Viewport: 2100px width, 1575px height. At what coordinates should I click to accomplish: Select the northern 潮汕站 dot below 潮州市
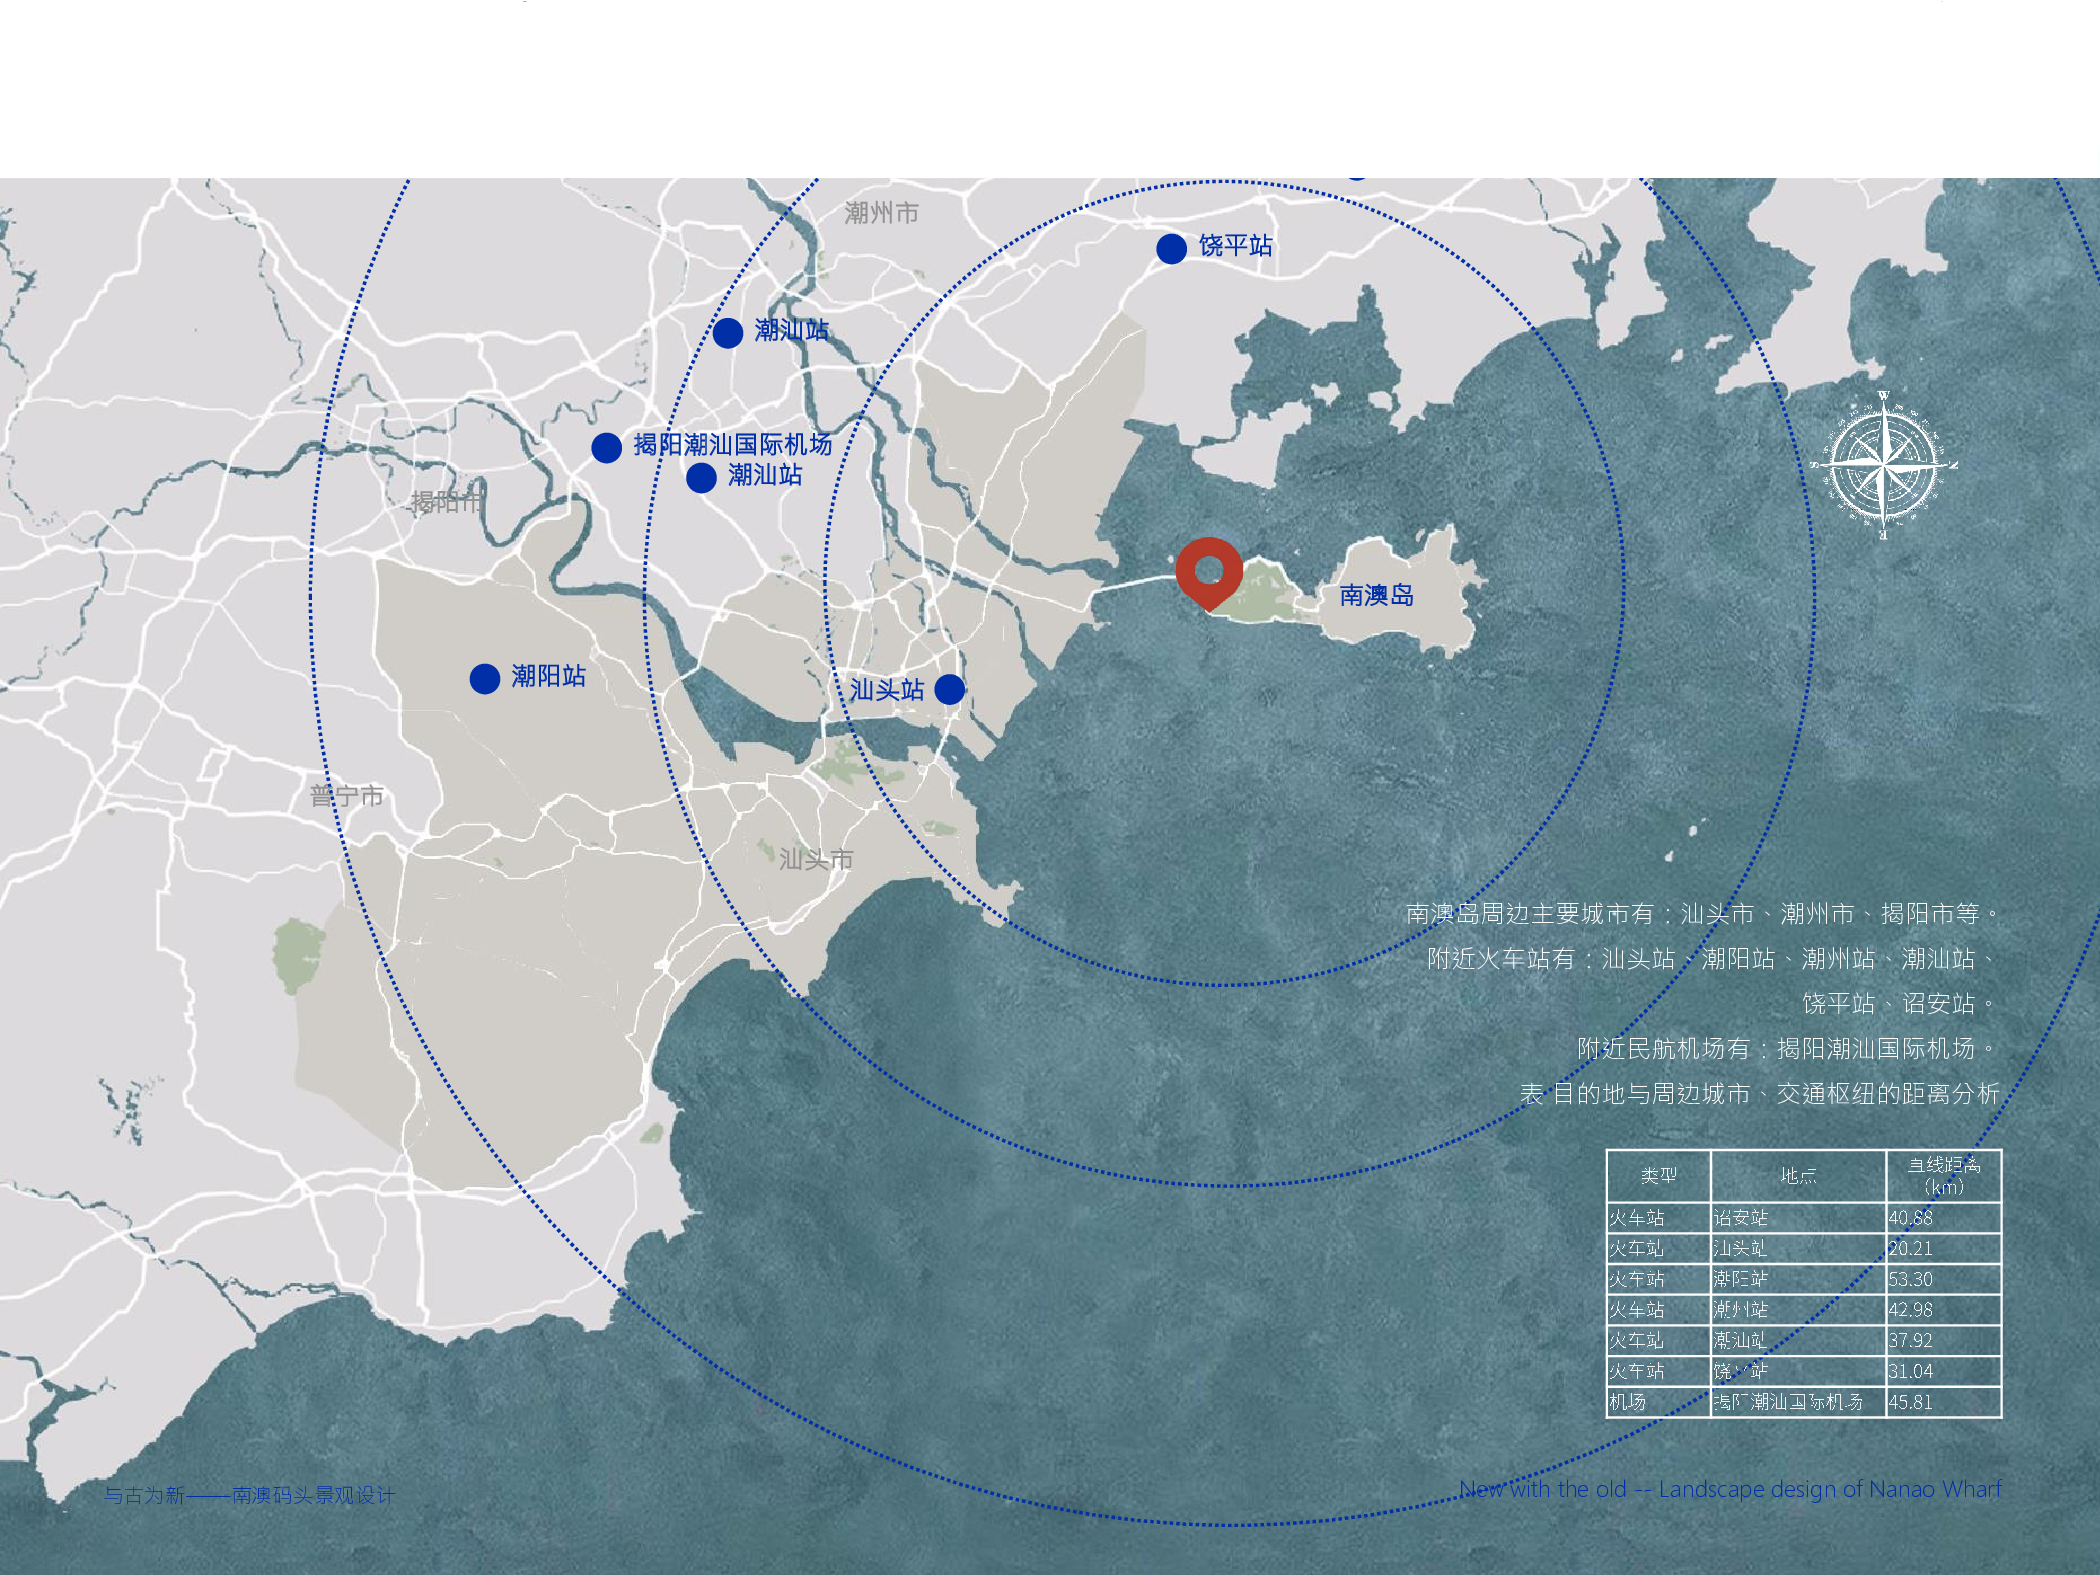(x=727, y=332)
